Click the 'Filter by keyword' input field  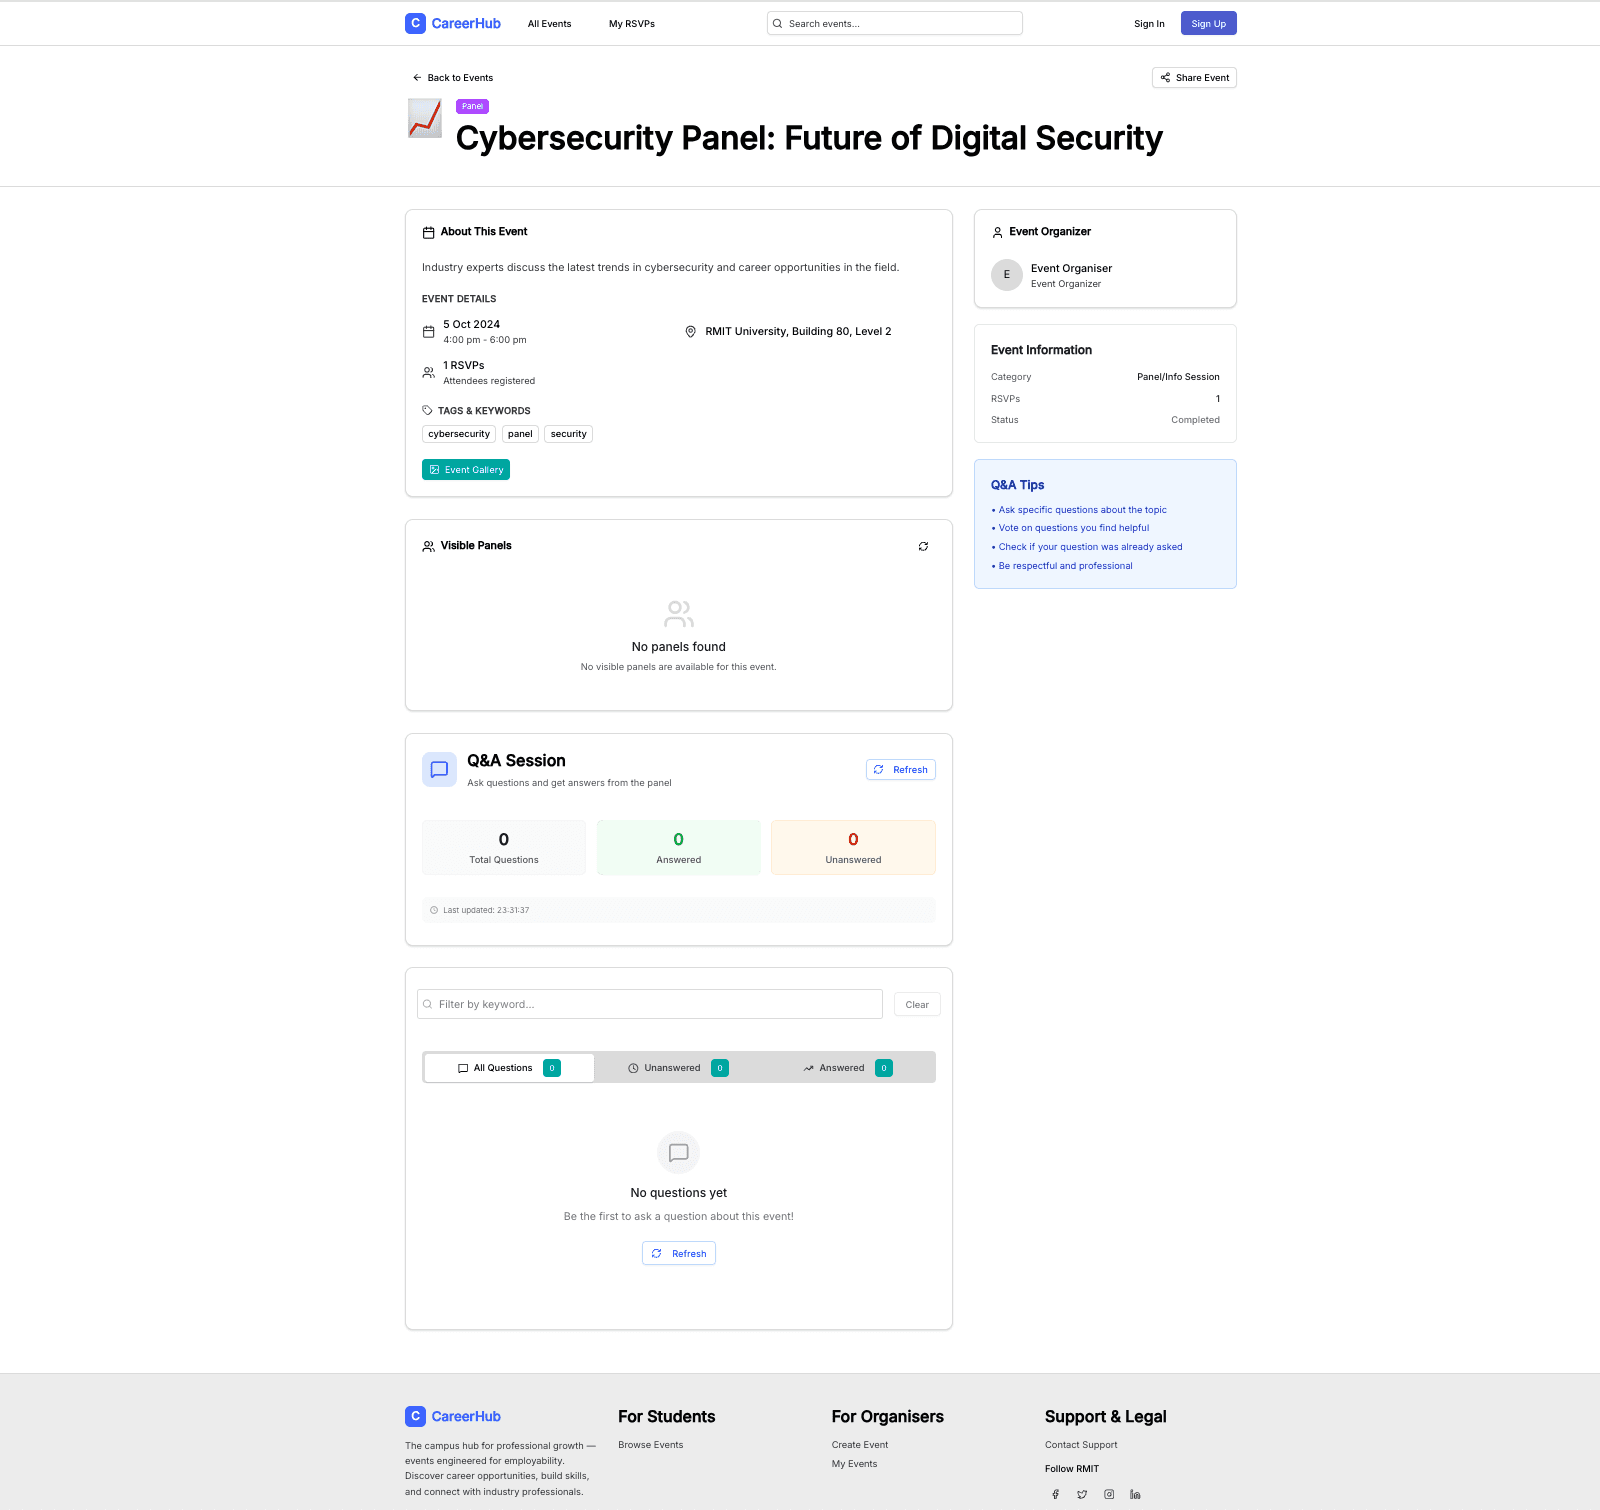click(648, 1004)
